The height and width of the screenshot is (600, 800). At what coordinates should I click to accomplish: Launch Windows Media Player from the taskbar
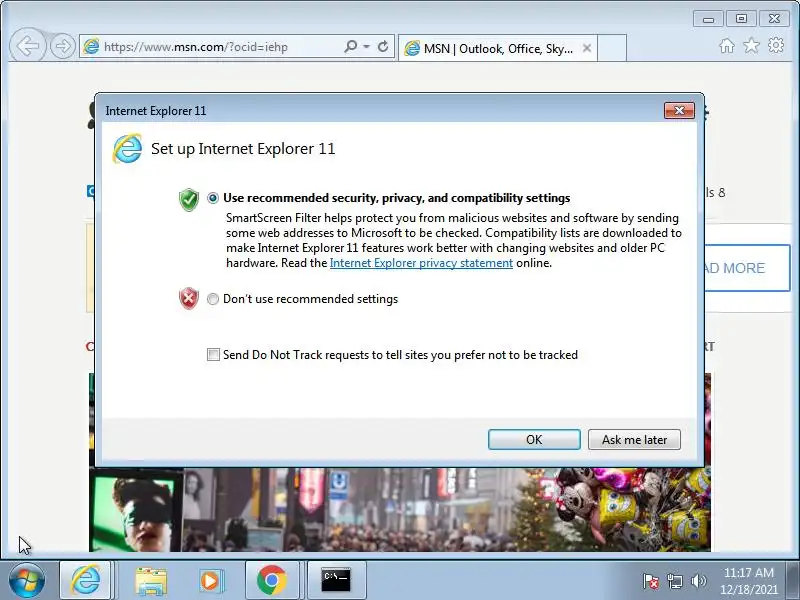(x=210, y=581)
